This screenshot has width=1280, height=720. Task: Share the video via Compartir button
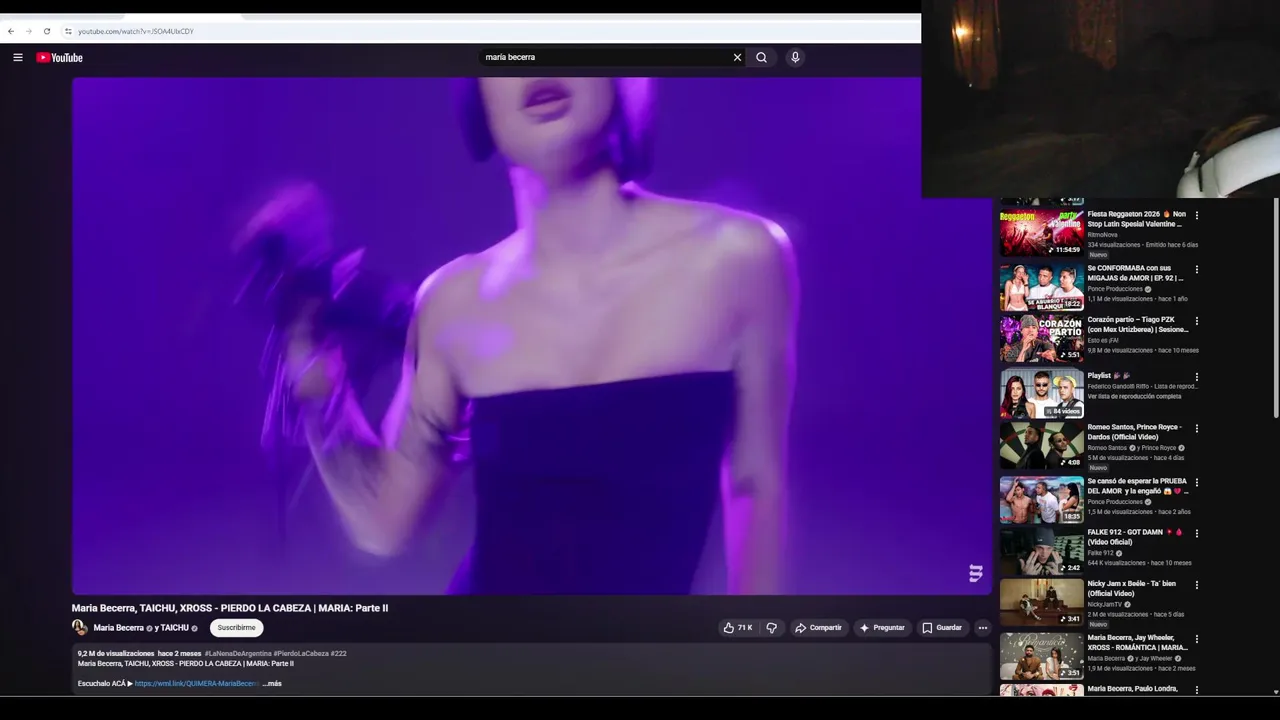point(818,628)
